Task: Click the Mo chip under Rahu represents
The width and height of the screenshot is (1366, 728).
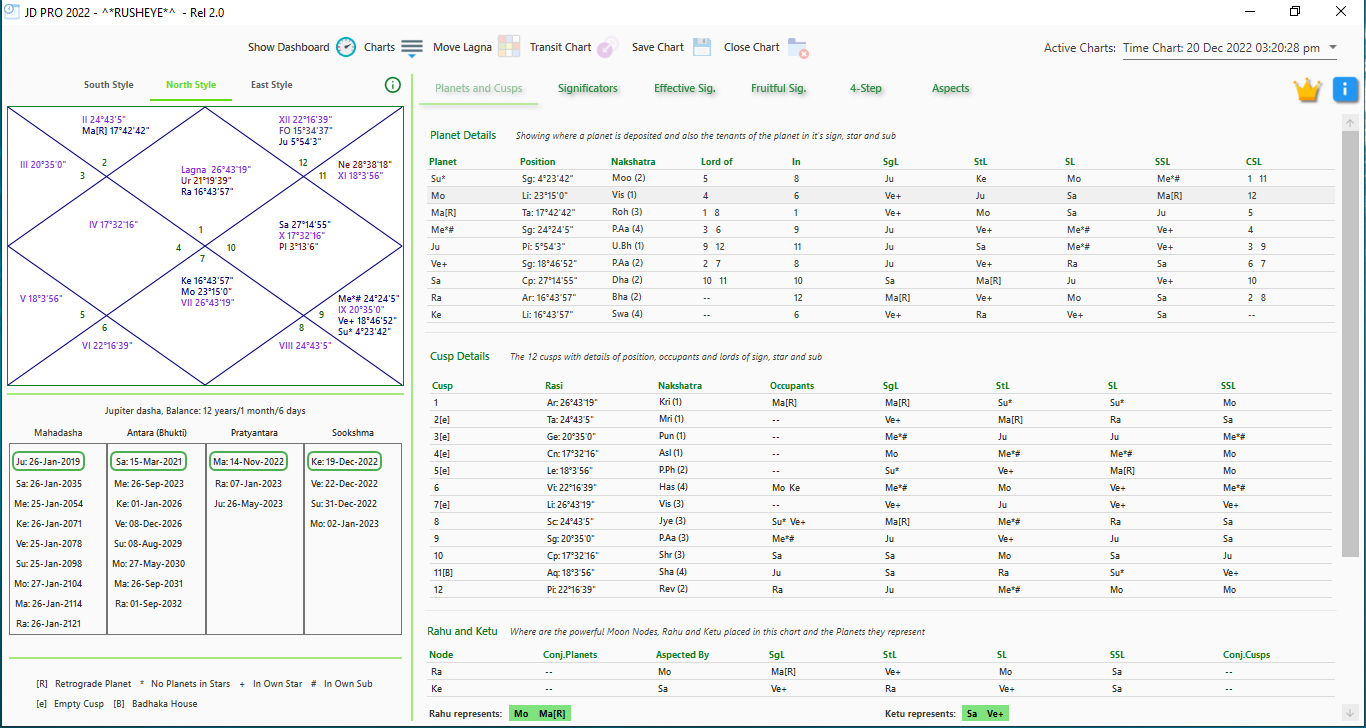Action: [521, 714]
